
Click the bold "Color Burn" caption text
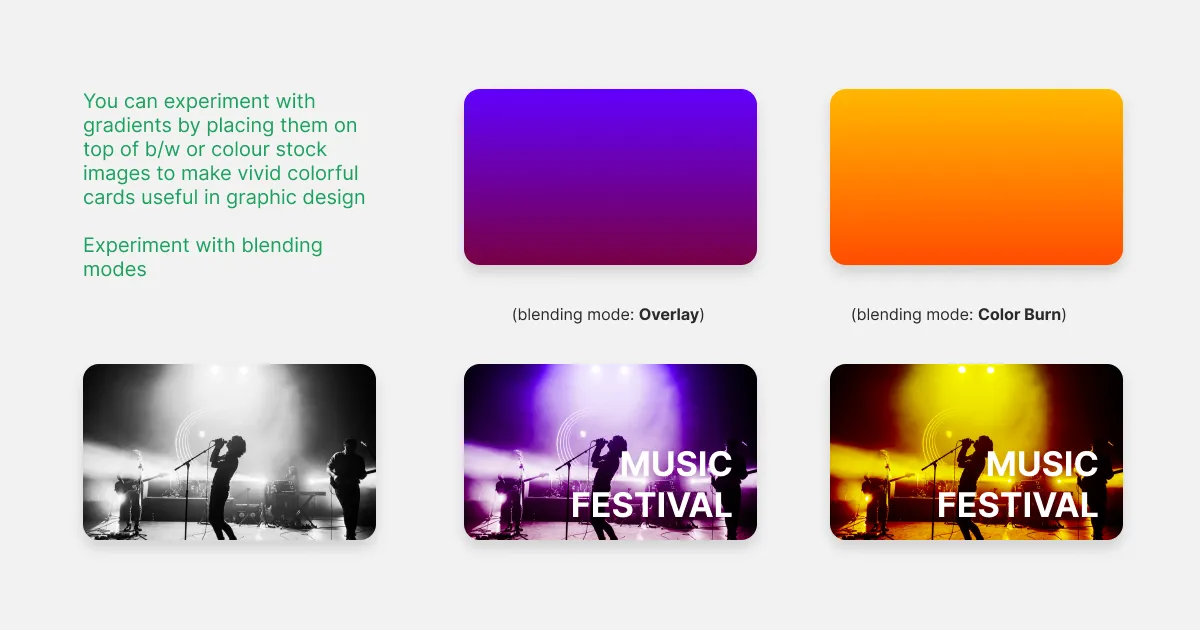click(x=1019, y=314)
